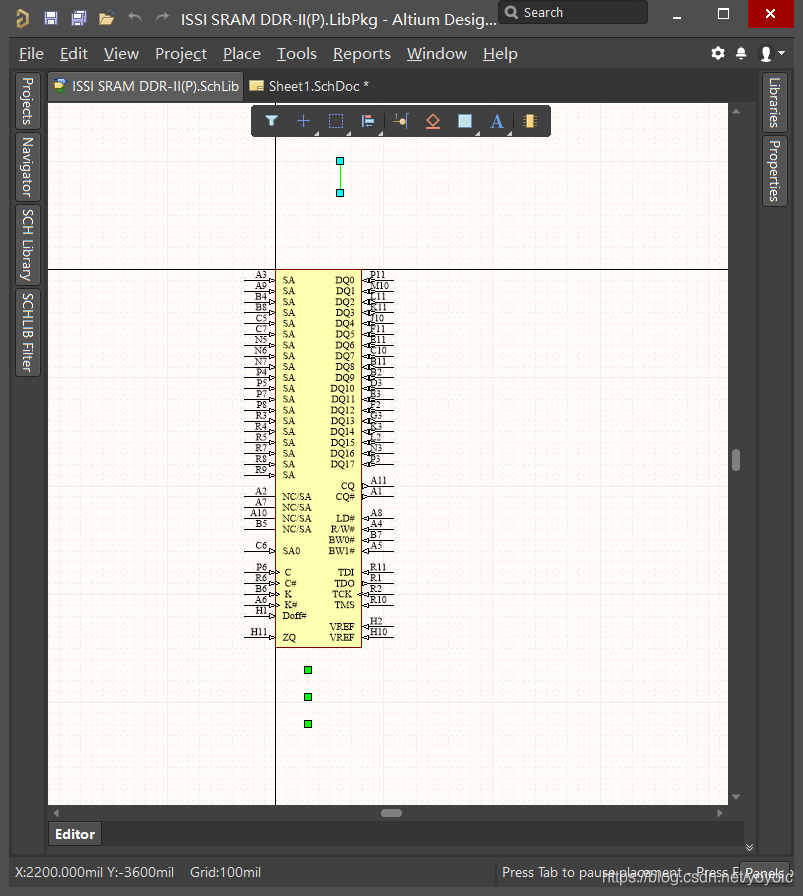Click the scroll down arrow

(x=736, y=797)
